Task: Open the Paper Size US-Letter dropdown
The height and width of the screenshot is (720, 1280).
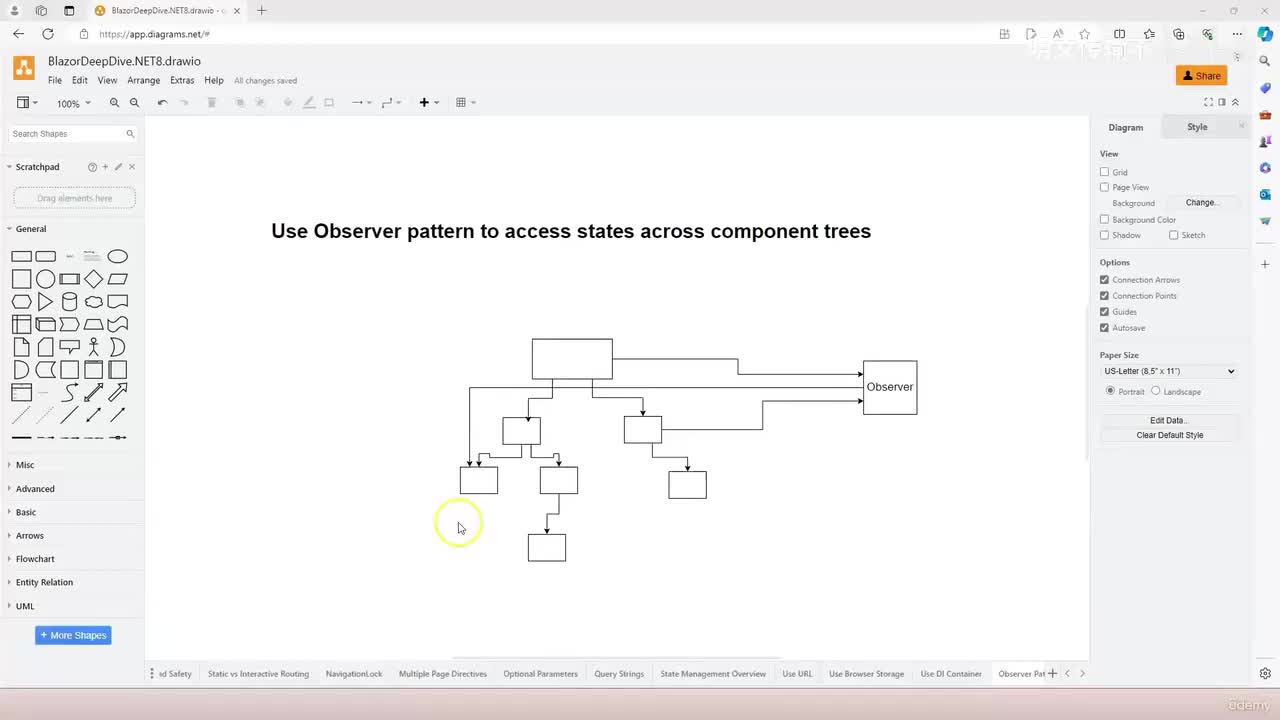Action: pyautogui.click(x=1169, y=371)
